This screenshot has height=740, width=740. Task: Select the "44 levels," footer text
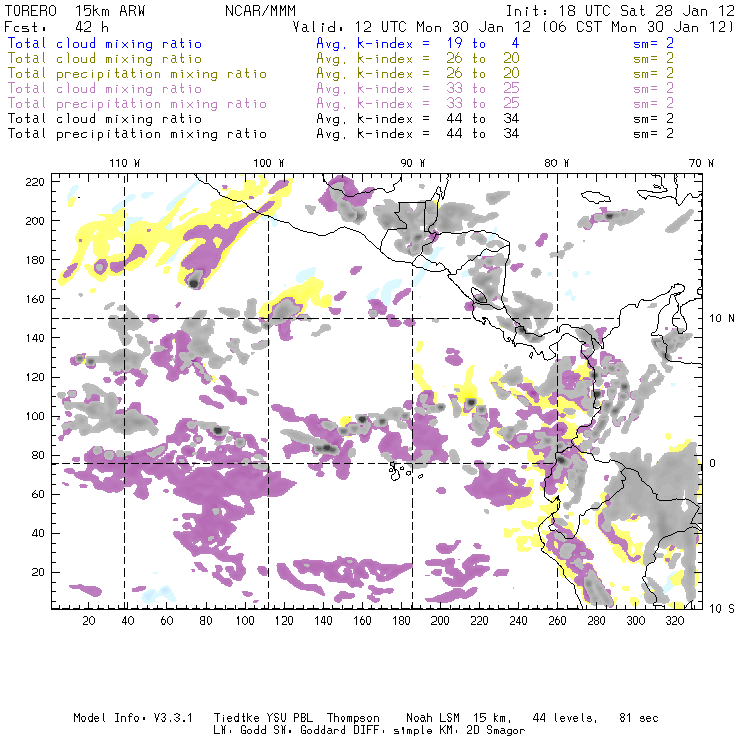click(x=565, y=718)
